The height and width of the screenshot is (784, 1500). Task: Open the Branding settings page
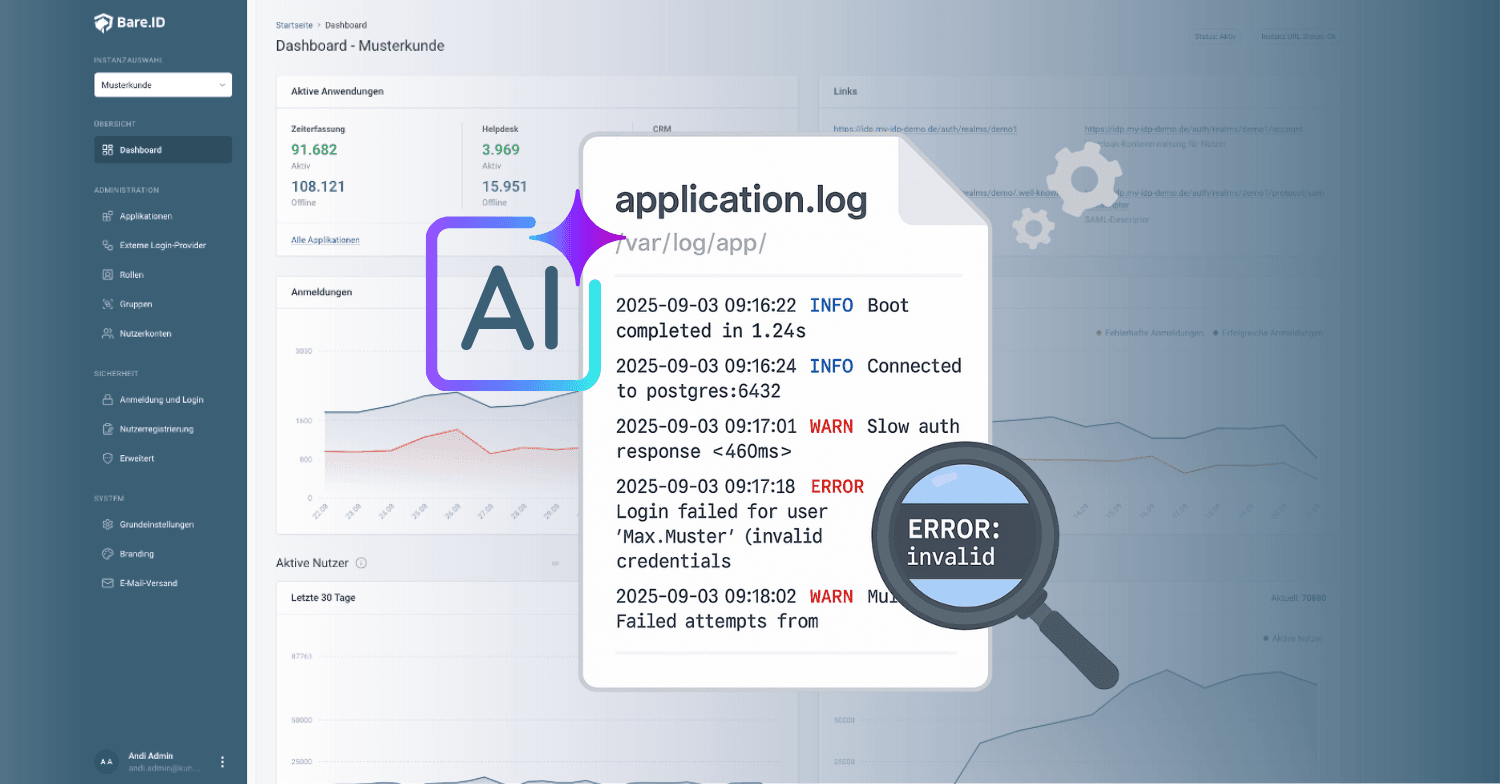(x=136, y=553)
